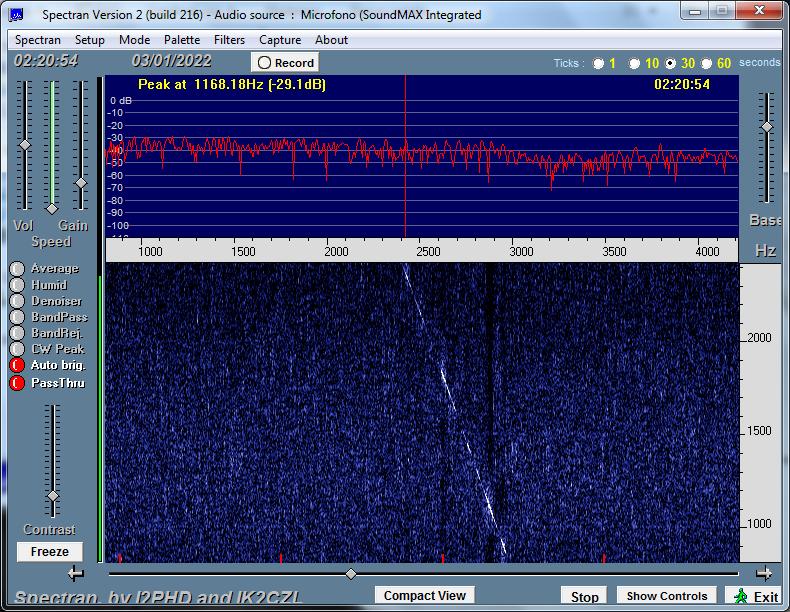Click the right arrow beside the scroll bar
Screen dimensions: 790x612
pyautogui.click(x=764, y=573)
